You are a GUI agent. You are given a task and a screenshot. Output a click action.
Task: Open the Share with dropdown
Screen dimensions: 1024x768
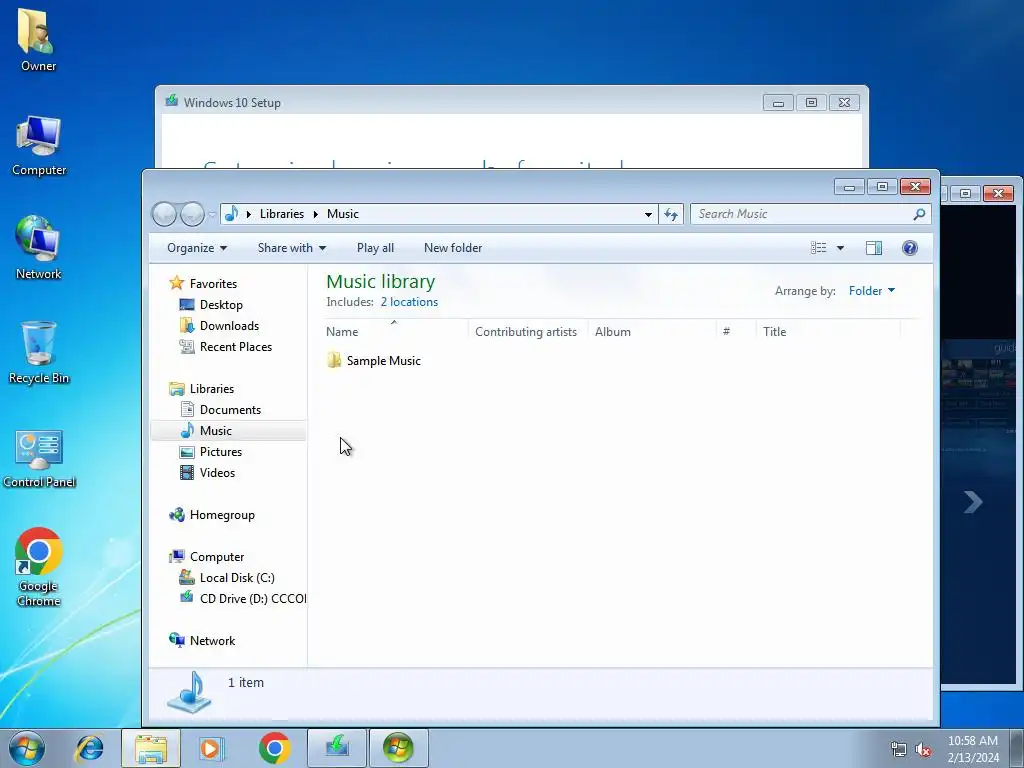tap(291, 248)
